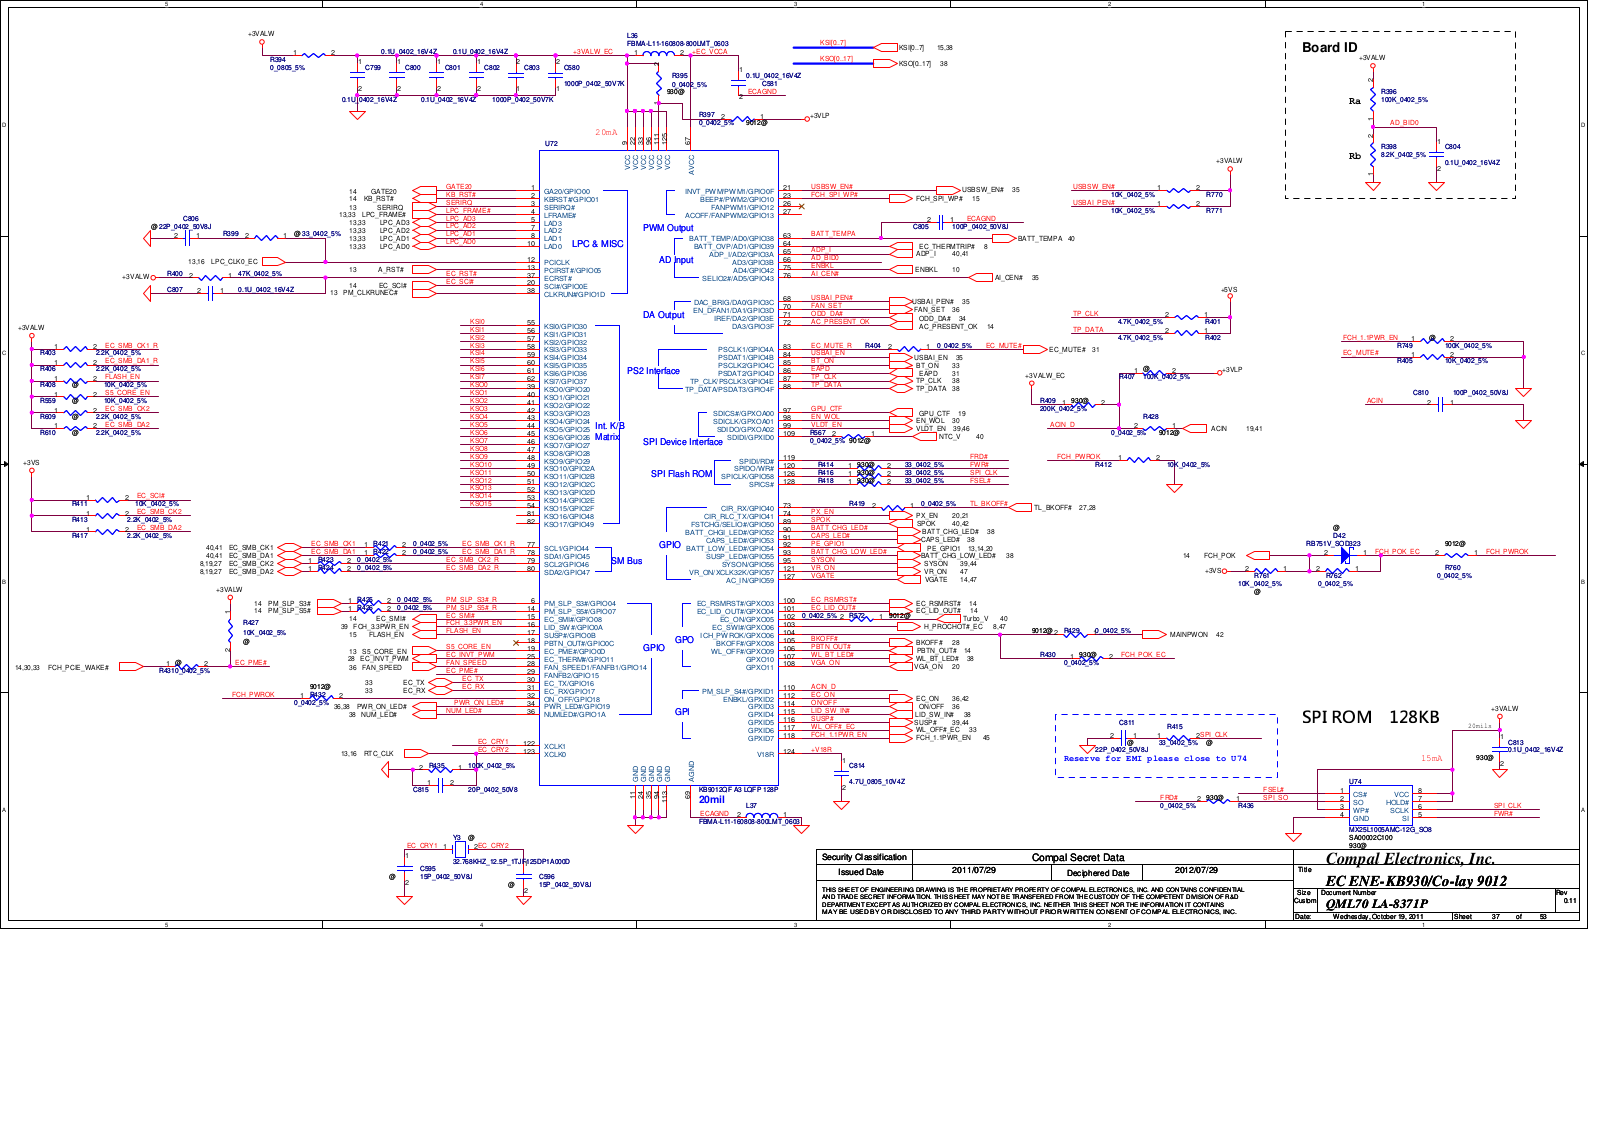The width and height of the screenshot is (1600, 1131).
Task: Click part number "MX25L1005AMC-12G_SO8"
Action: pos(1390,829)
